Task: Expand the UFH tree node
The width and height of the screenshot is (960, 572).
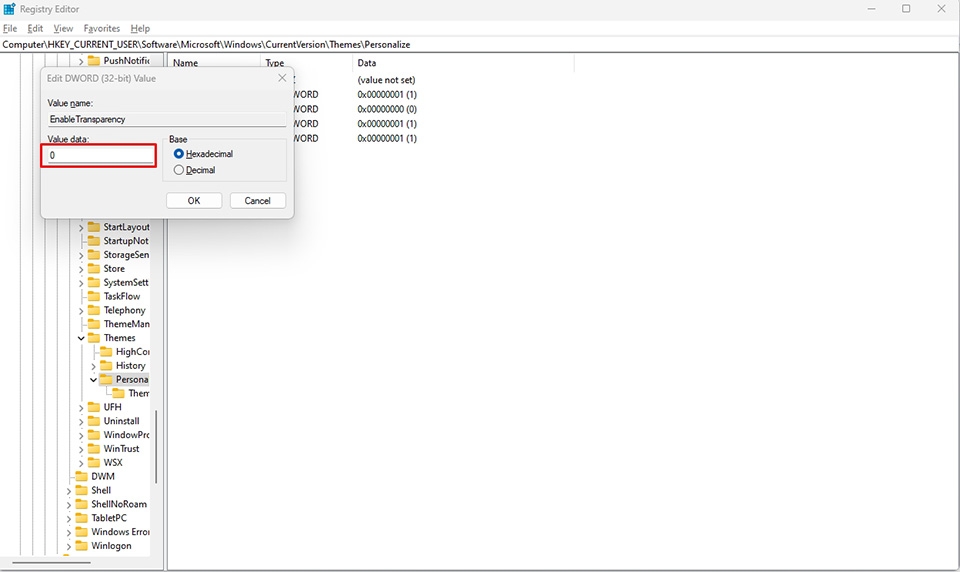Action: (x=81, y=407)
